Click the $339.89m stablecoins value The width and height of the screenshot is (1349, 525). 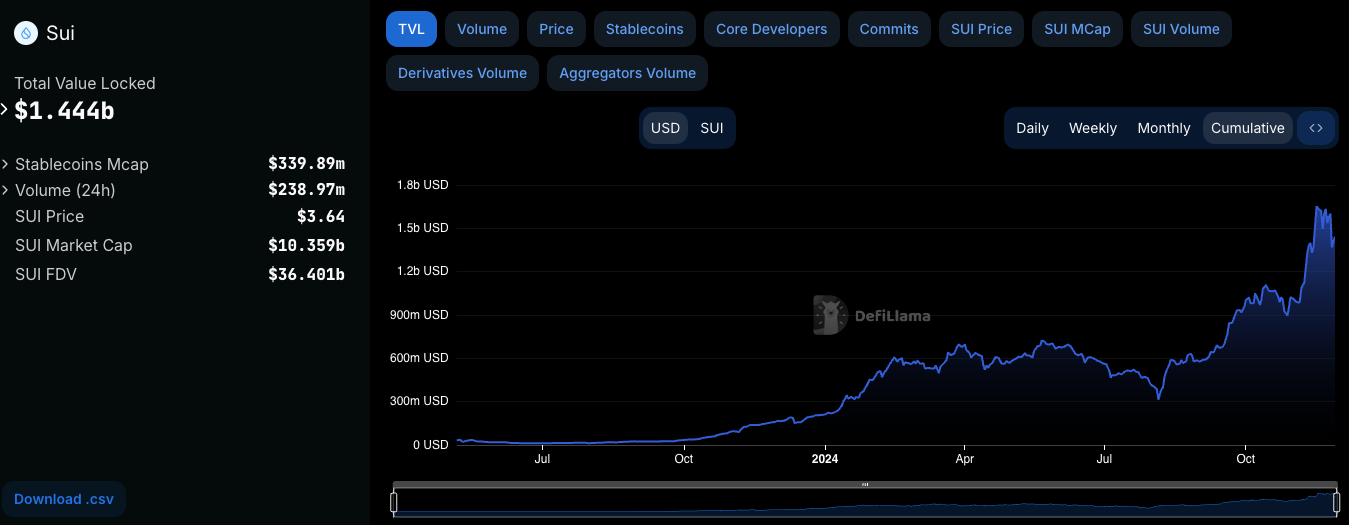pyautogui.click(x=306, y=164)
